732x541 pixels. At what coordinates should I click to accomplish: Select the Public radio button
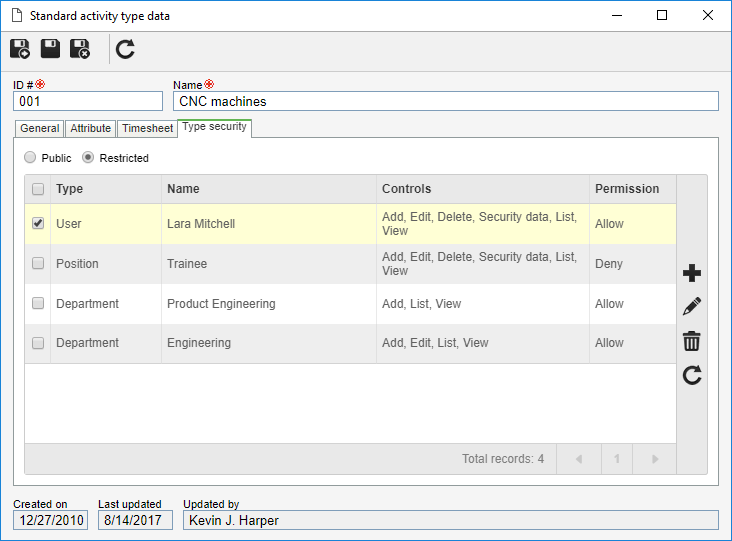30,157
